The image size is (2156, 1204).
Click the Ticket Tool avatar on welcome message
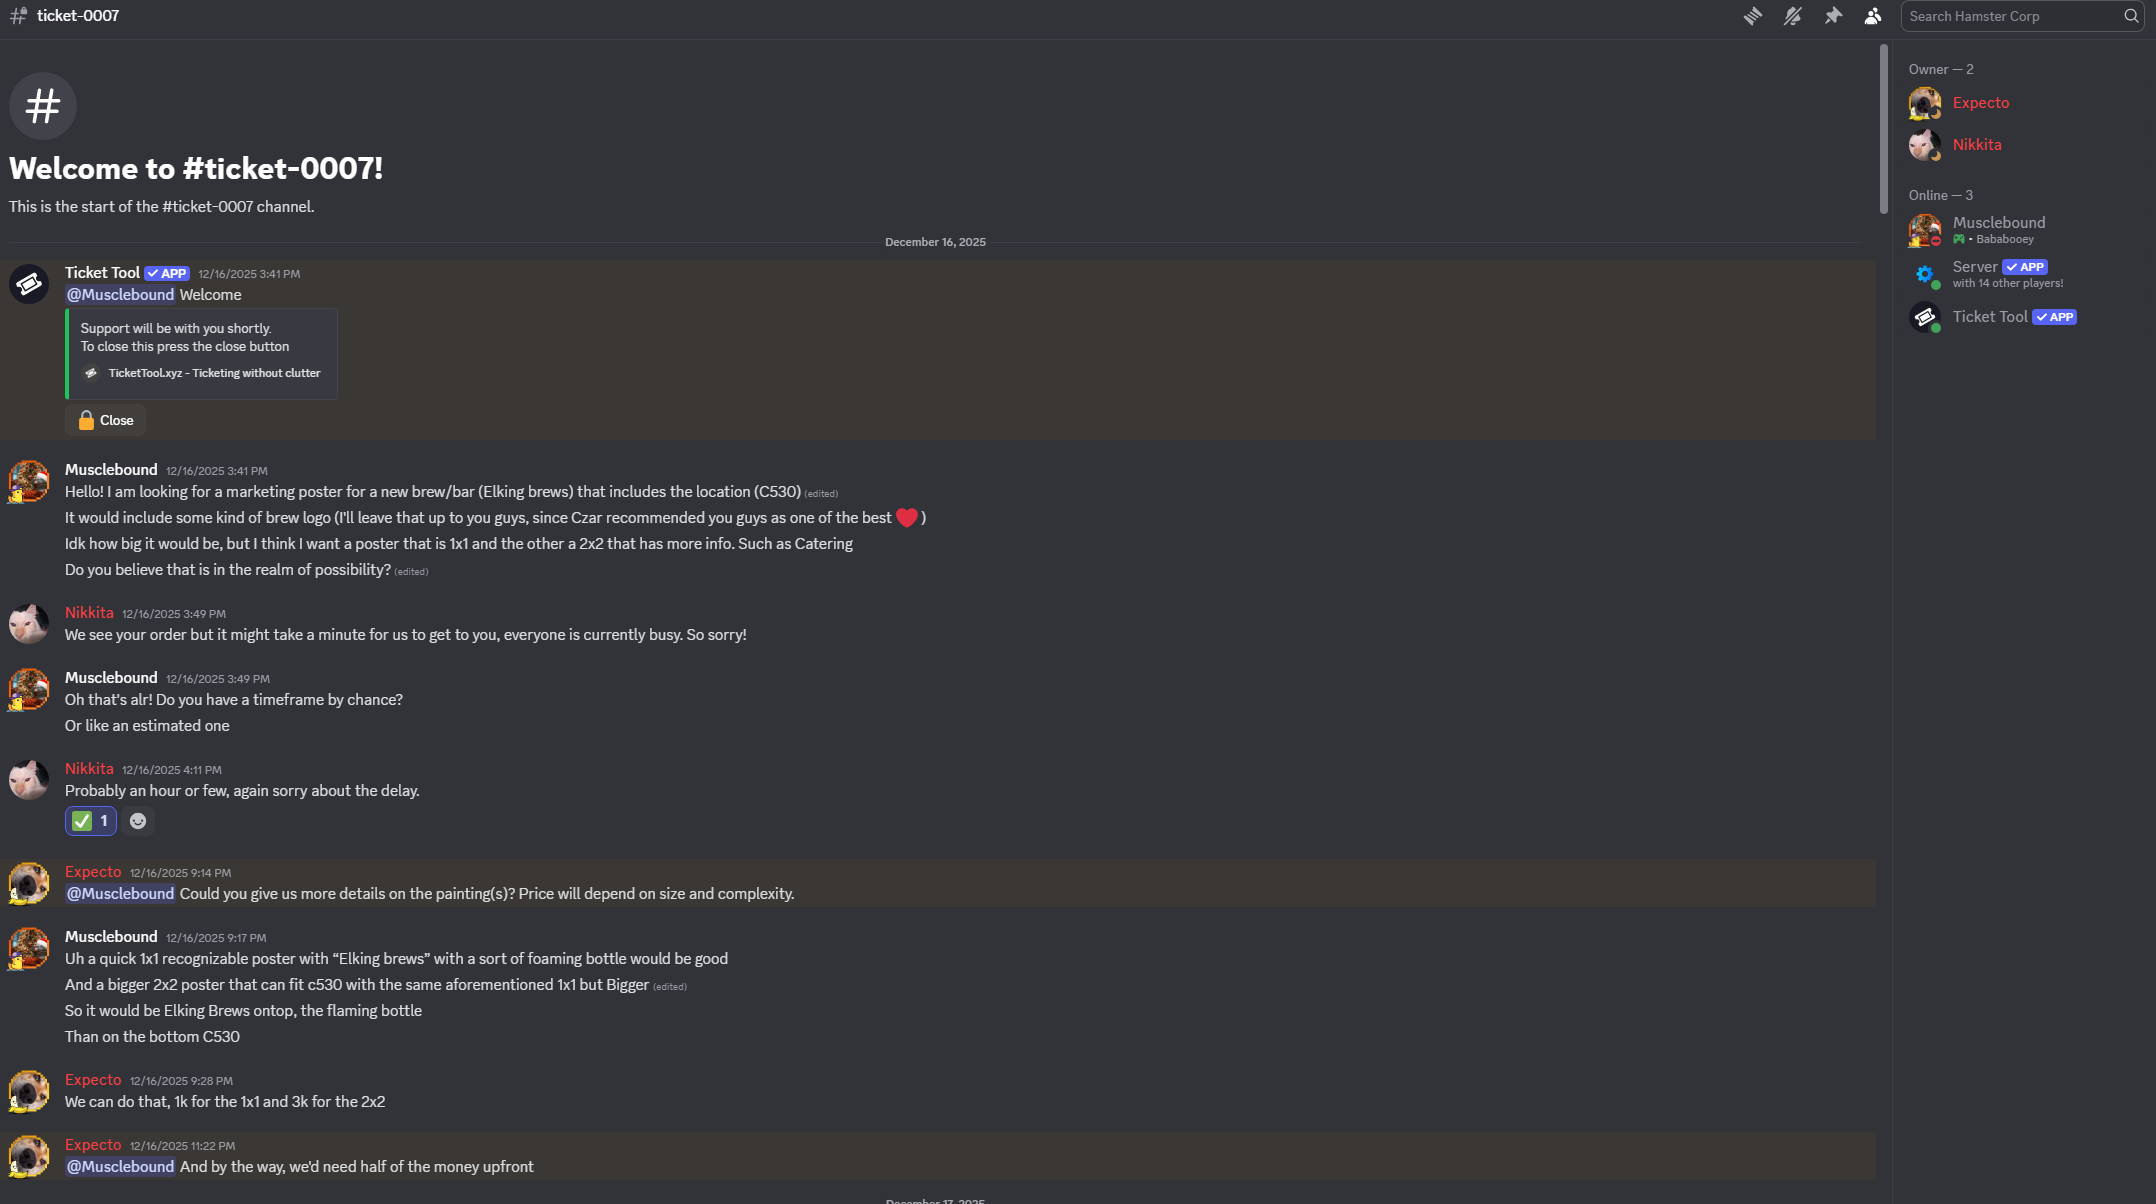29,284
